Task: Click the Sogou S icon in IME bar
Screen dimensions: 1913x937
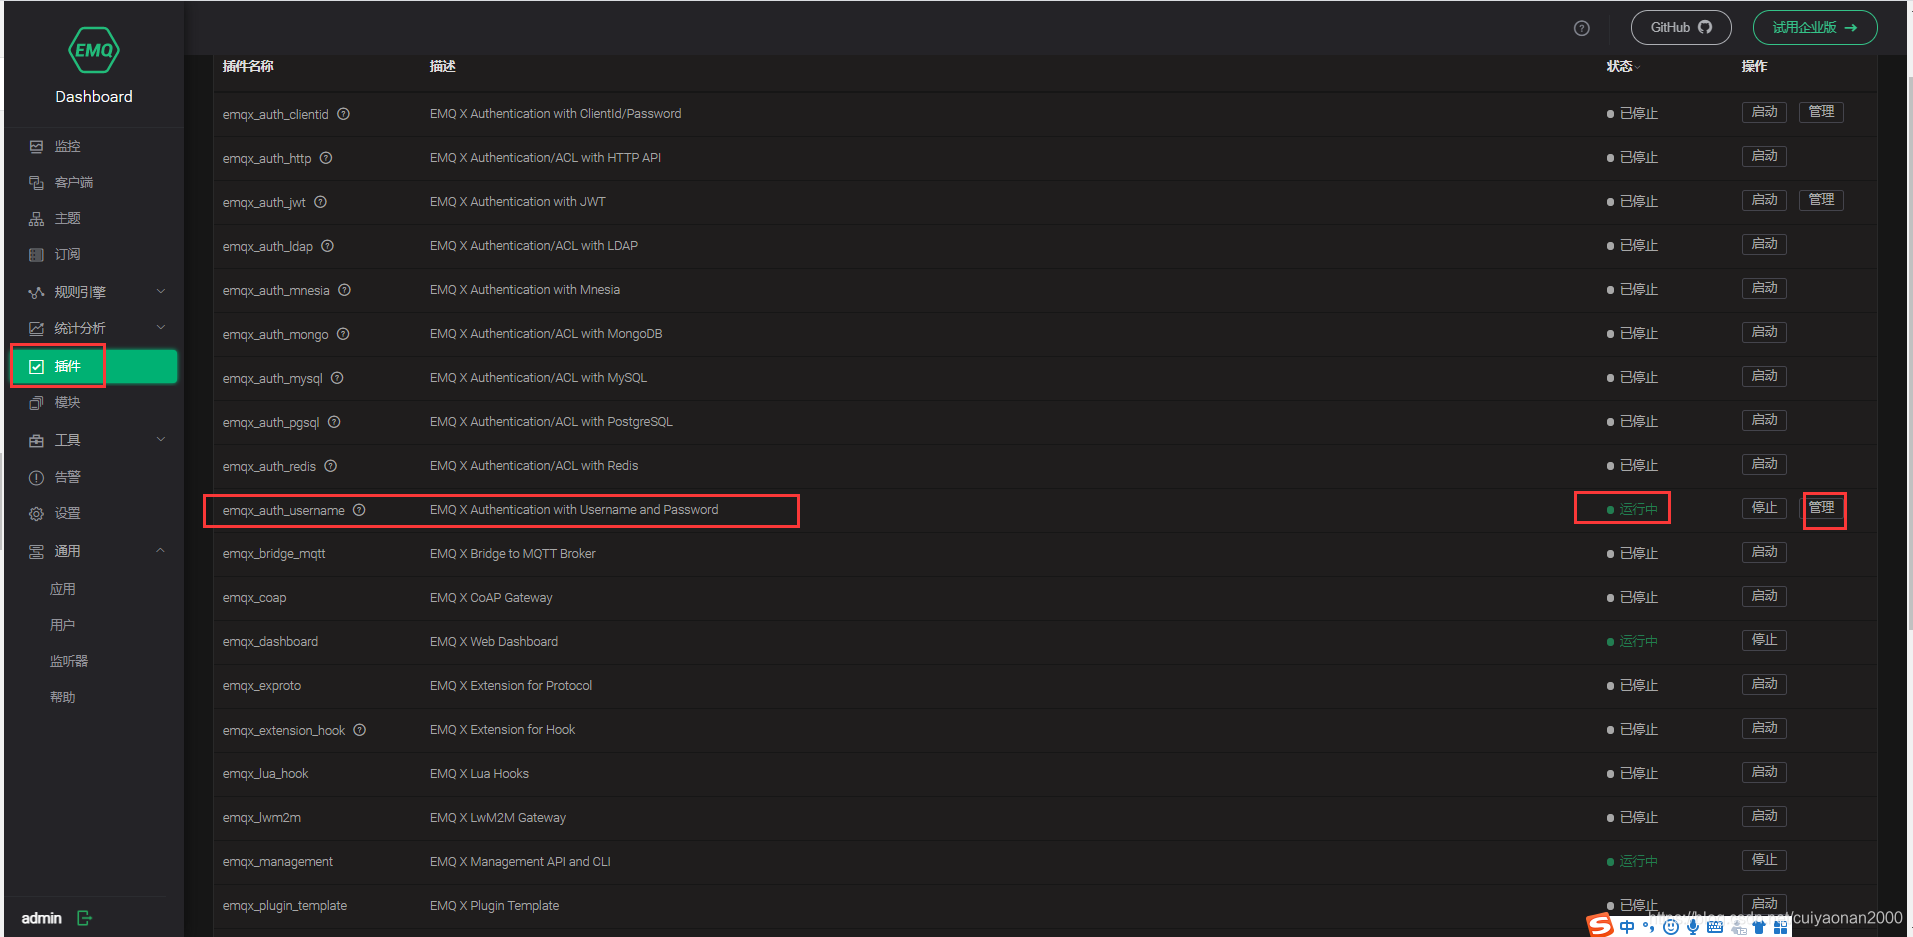Action: [x=1600, y=926]
